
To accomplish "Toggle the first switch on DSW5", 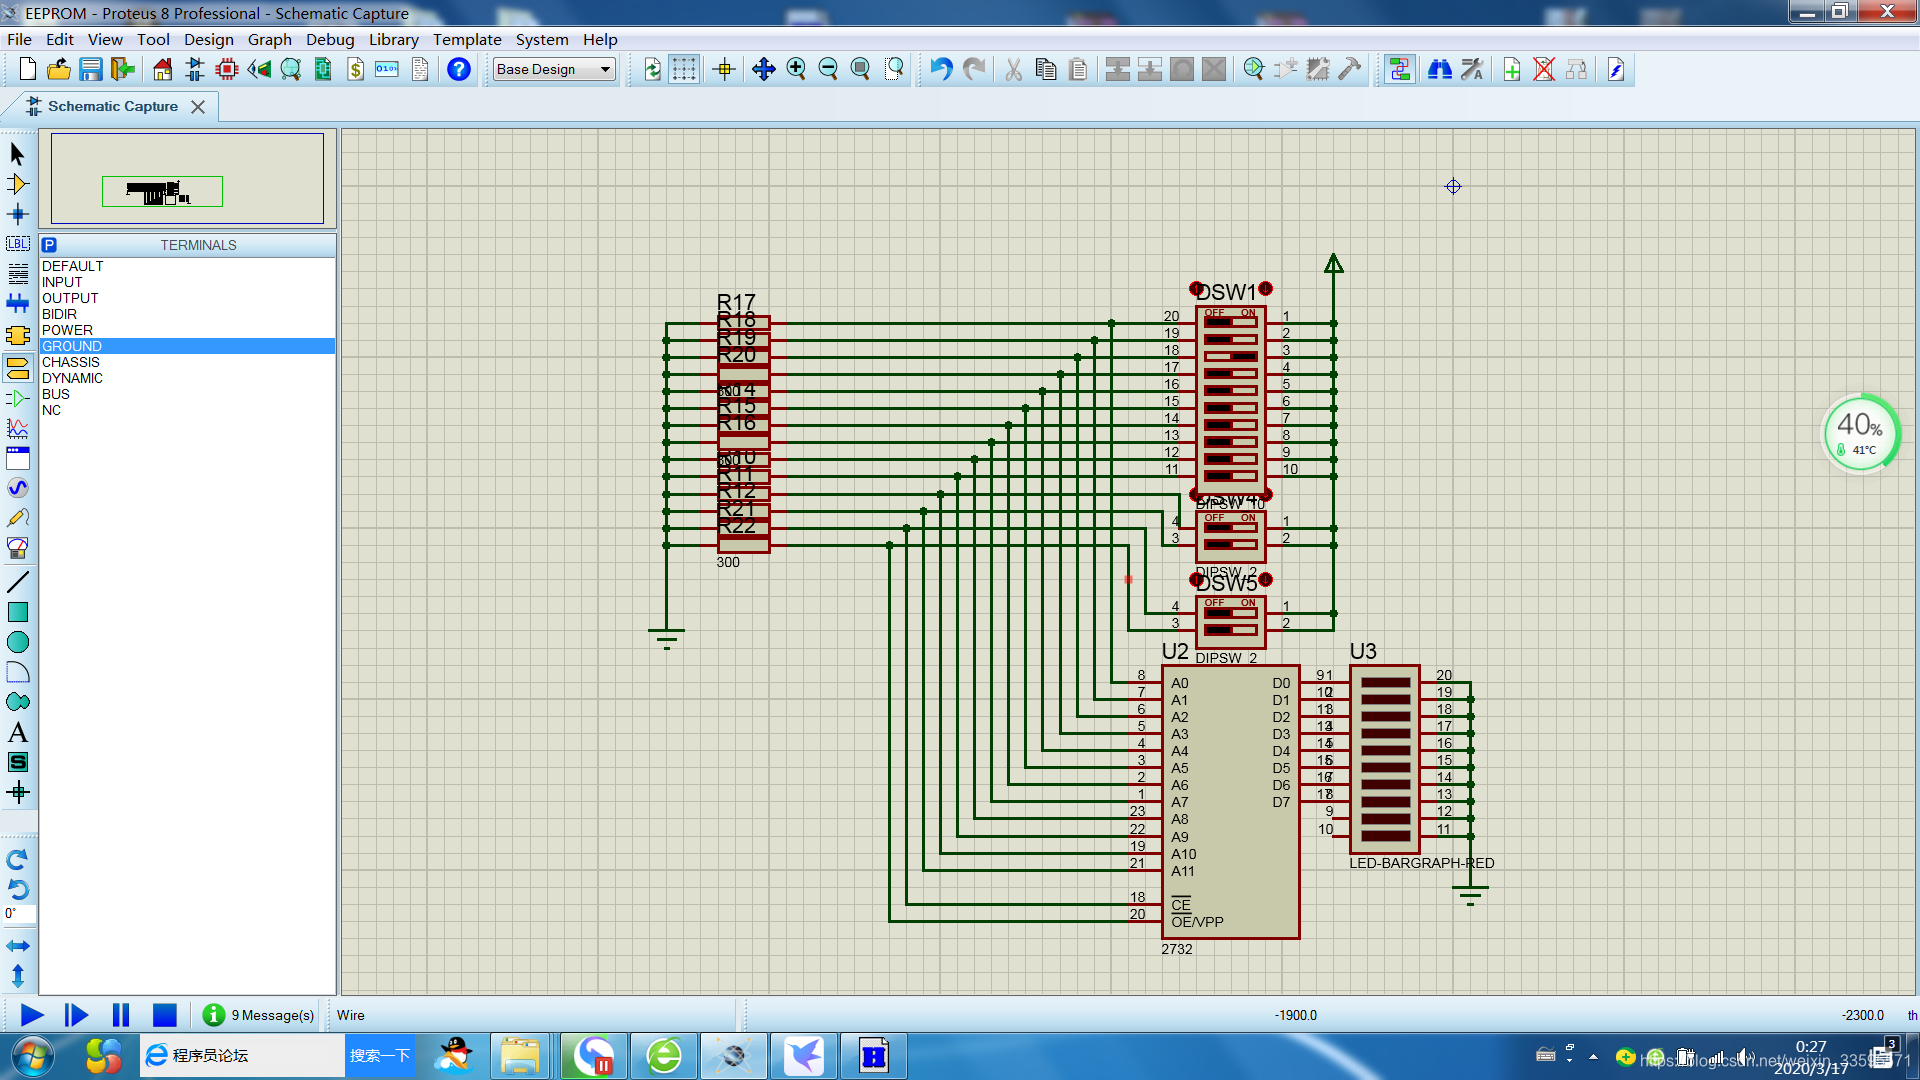I will click(x=1231, y=613).
